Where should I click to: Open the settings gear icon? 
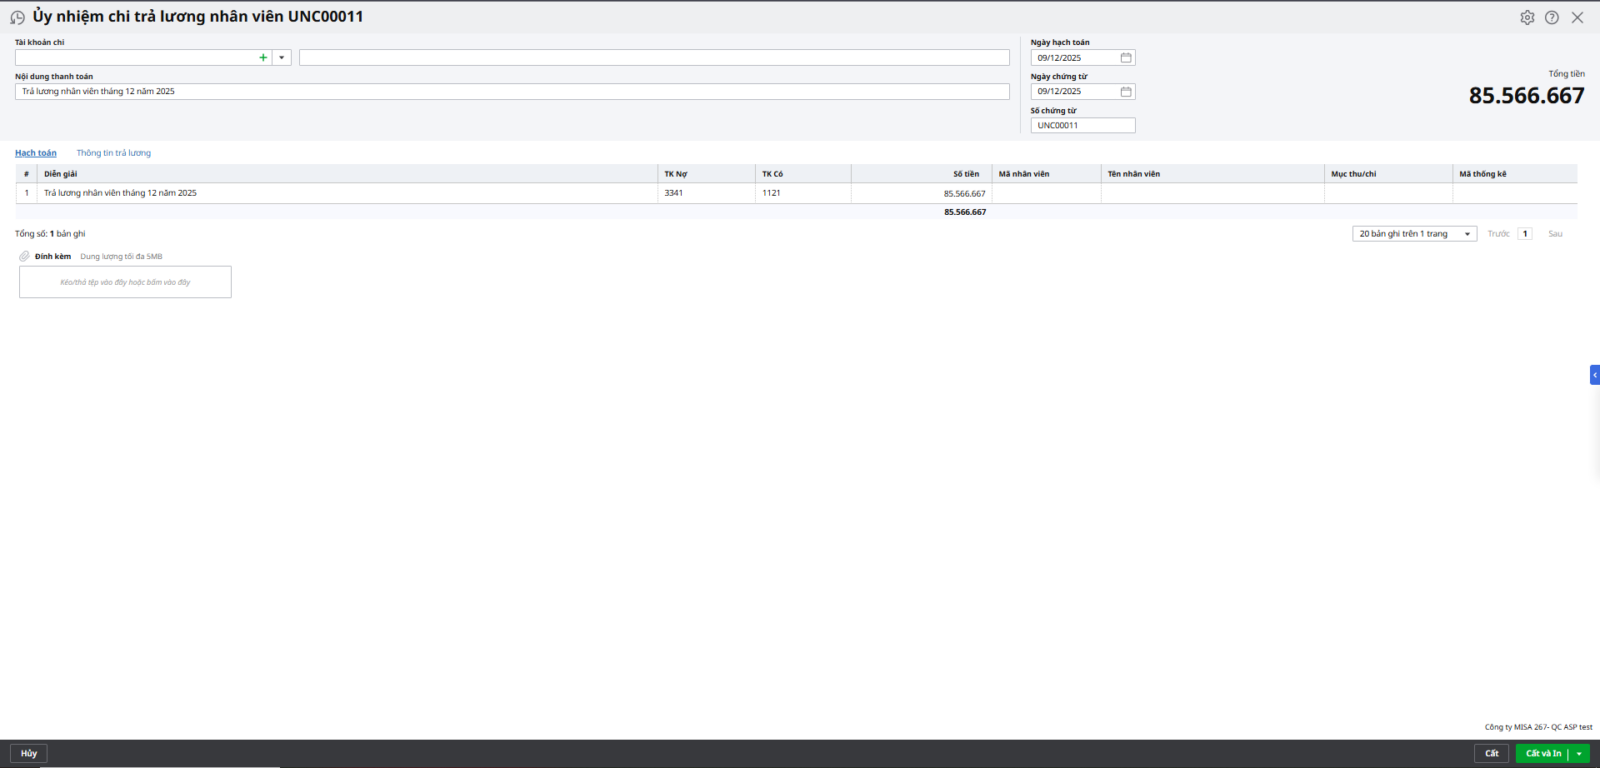pos(1527,18)
